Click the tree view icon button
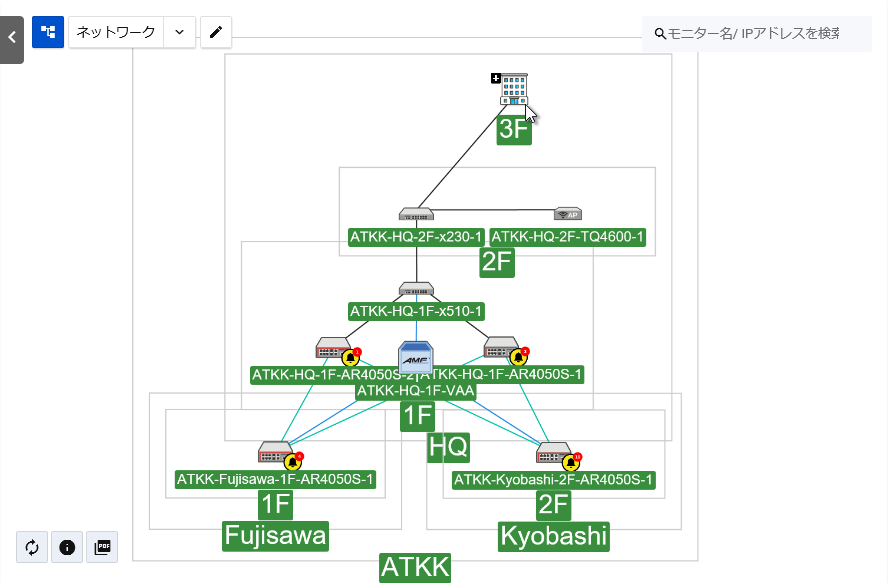This screenshot has width=888, height=583. [48, 32]
